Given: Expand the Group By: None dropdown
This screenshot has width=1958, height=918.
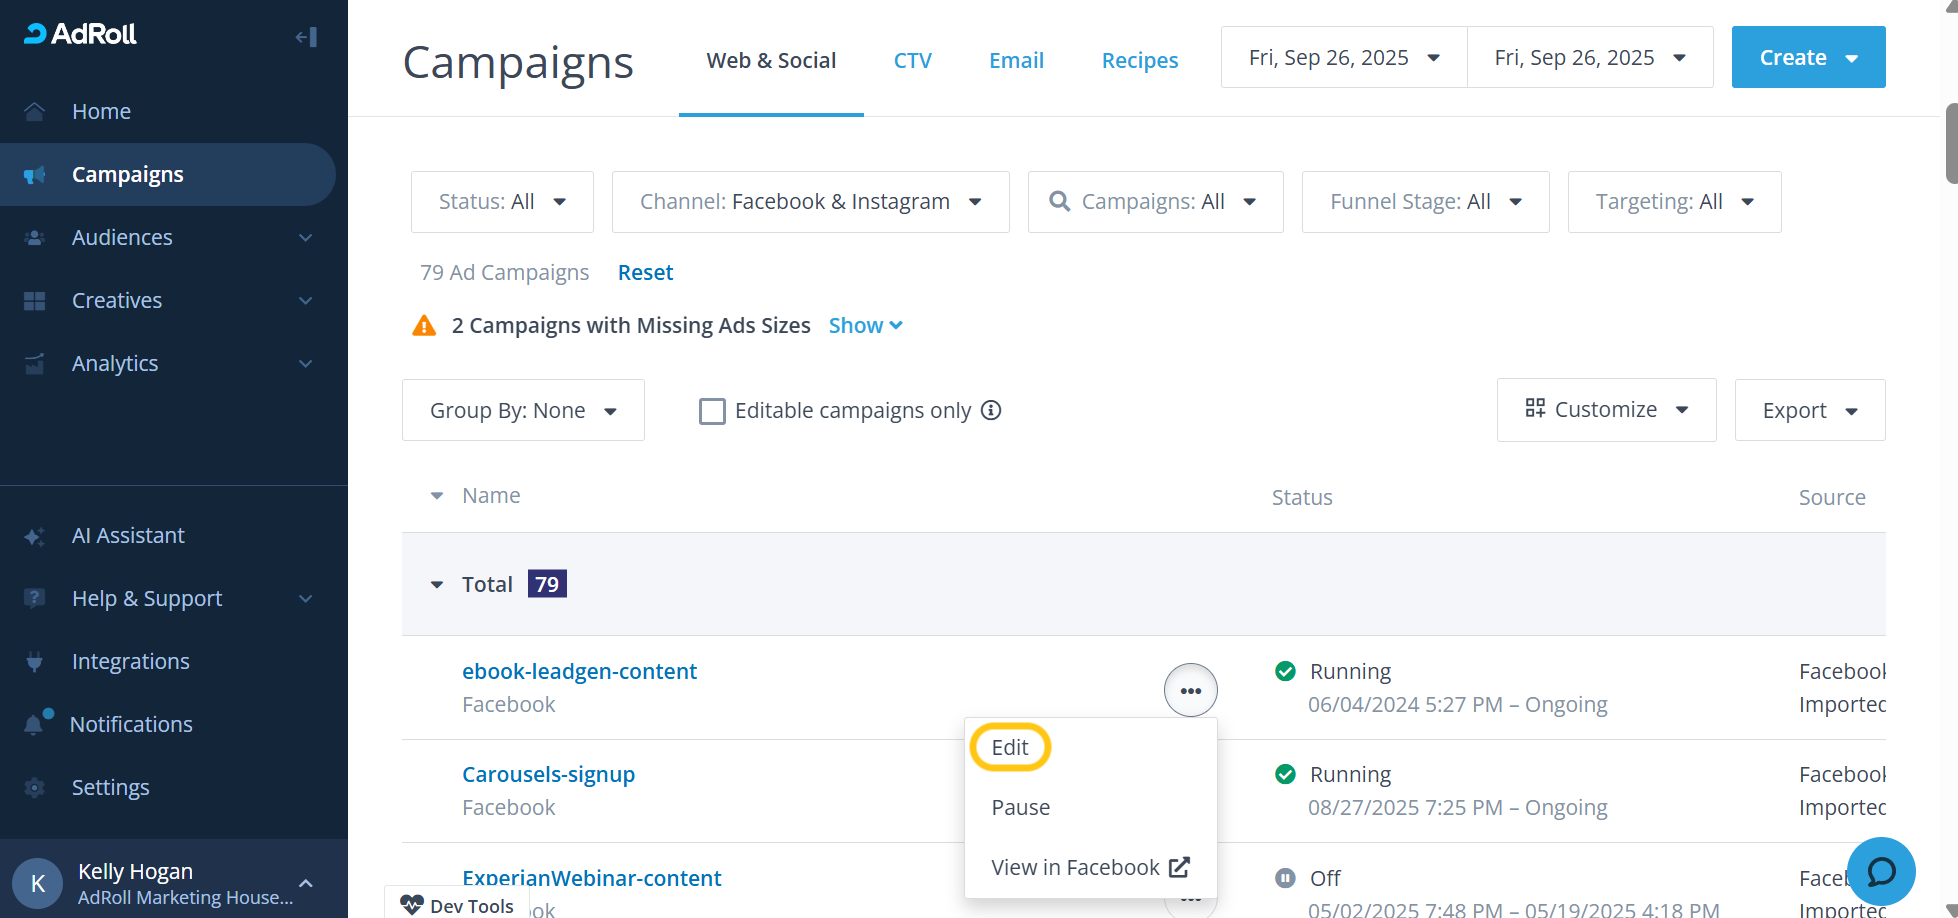Looking at the screenshot, I should (523, 410).
